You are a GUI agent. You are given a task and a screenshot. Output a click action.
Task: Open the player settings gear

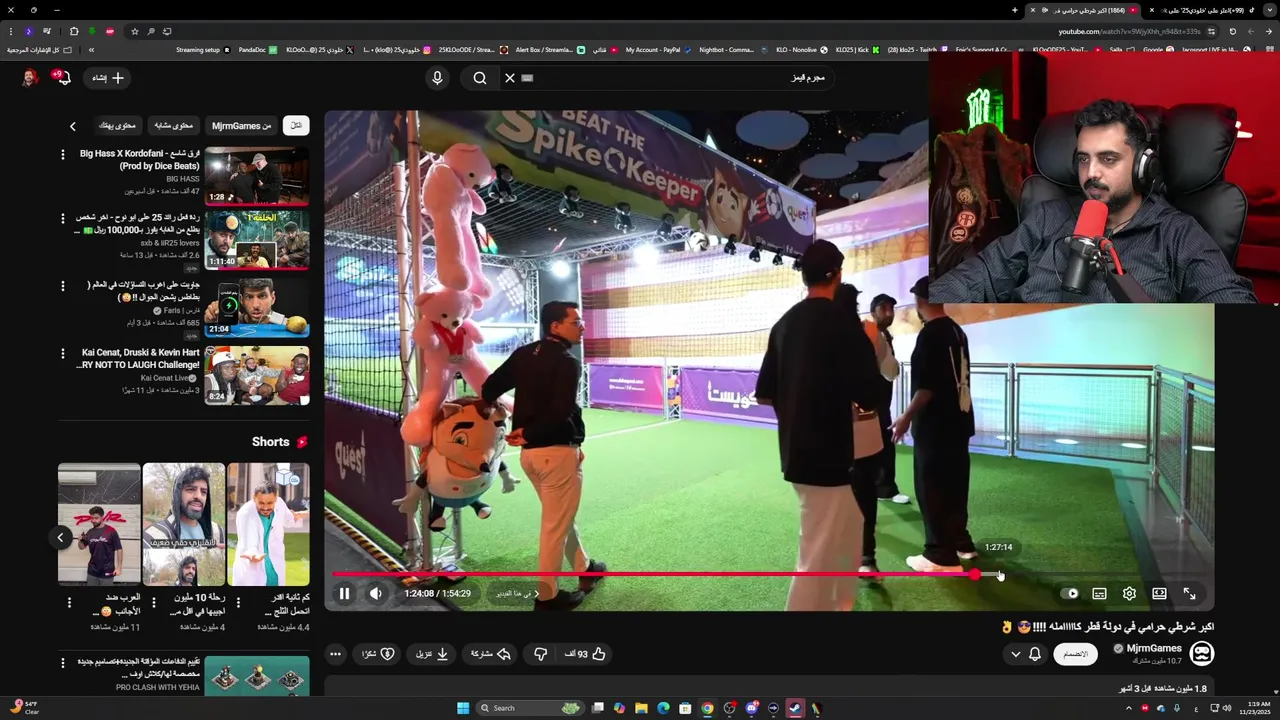click(x=1129, y=593)
